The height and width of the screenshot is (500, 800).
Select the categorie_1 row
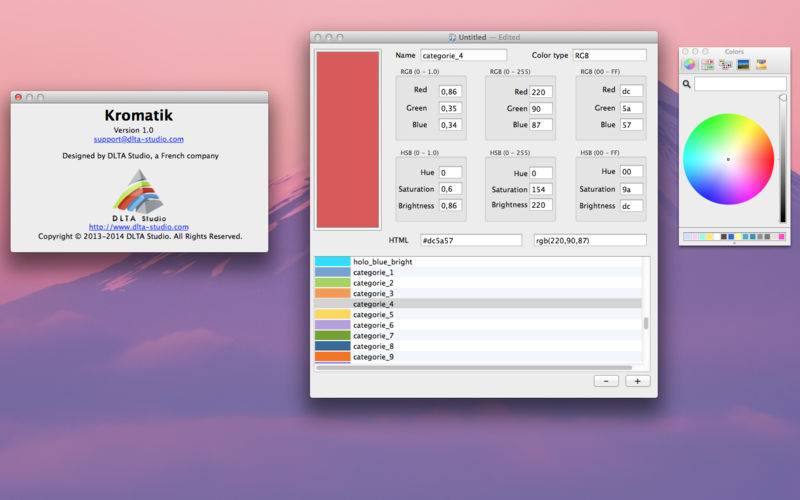(x=478, y=272)
